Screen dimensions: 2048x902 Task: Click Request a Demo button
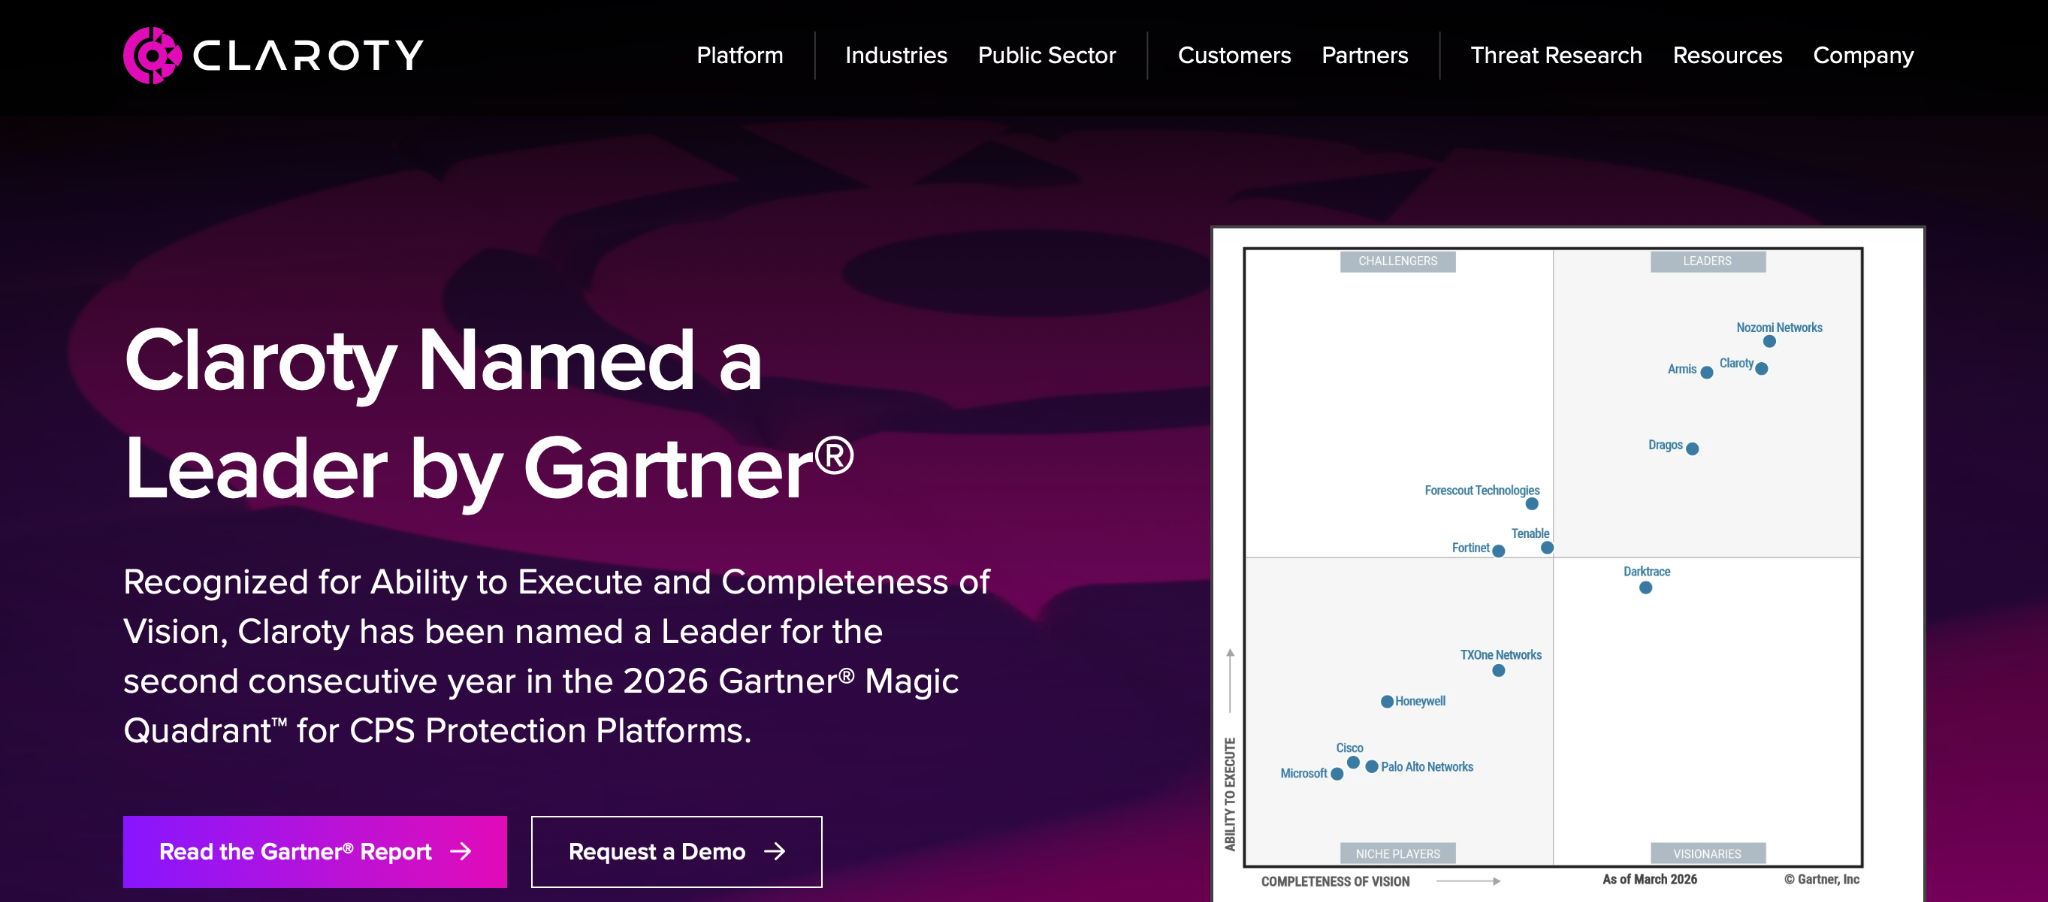(677, 852)
